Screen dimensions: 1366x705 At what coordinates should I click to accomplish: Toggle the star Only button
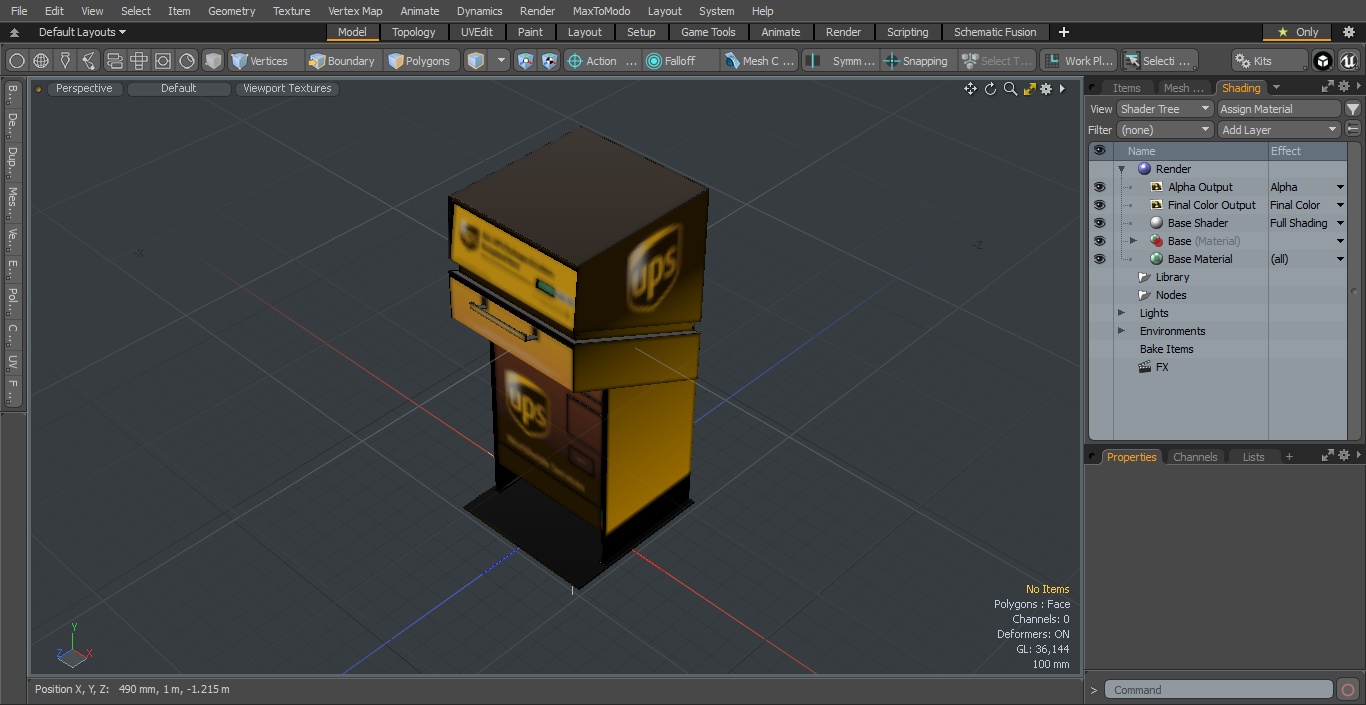1297,32
